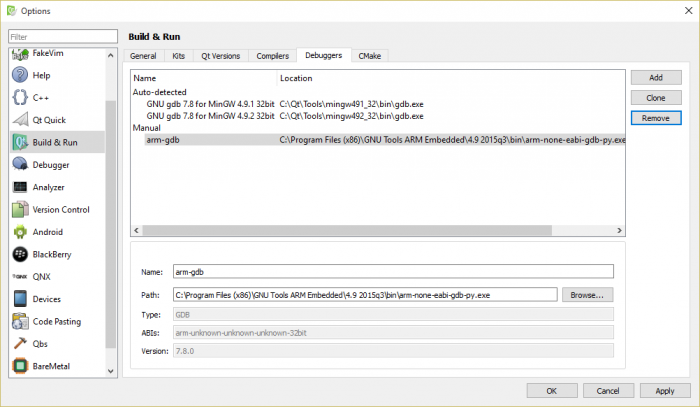Open the FakeVim settings category icon
Viewport: 700px width, 407px height.
[x=20, y=54]
